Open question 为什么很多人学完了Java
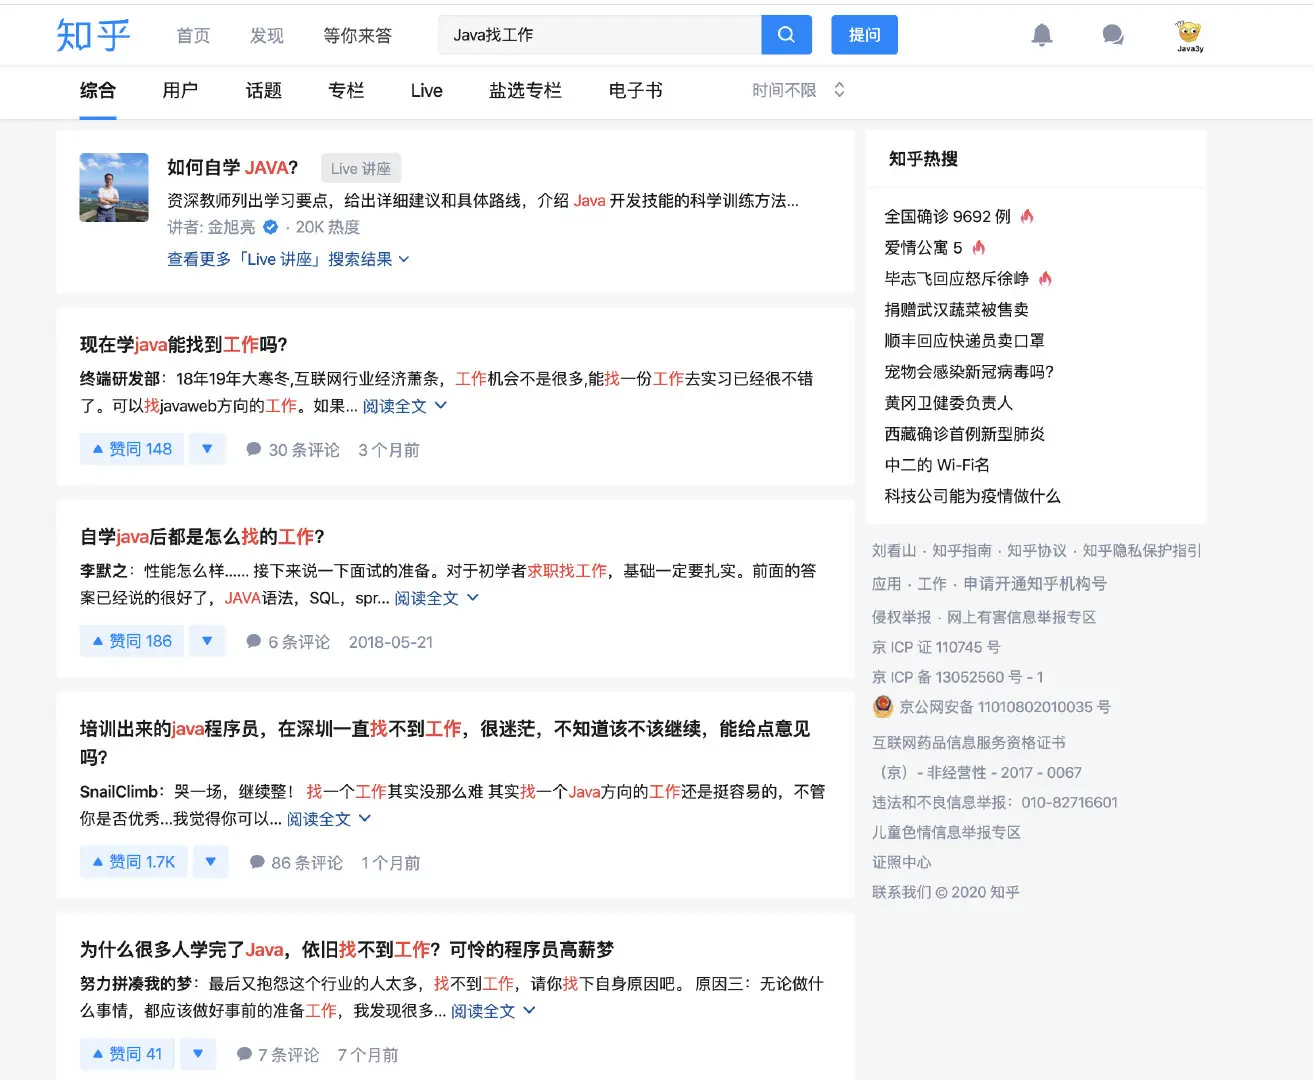The width and height of the screenshot is (1313, 1080). (x=347, y=949)
